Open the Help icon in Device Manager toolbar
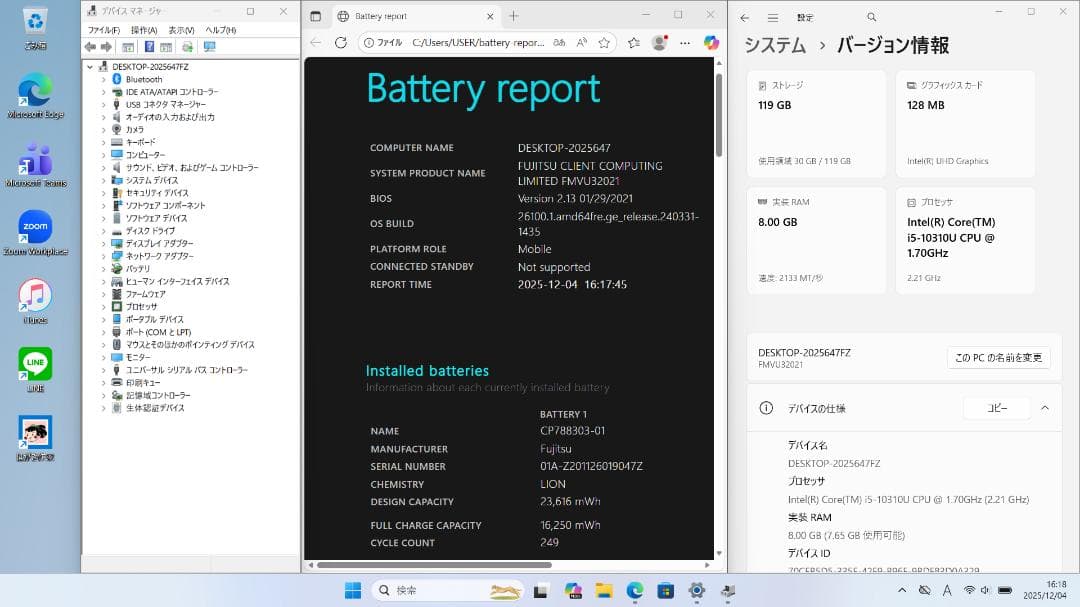1080x607 pixels. [x=148, y=45]
